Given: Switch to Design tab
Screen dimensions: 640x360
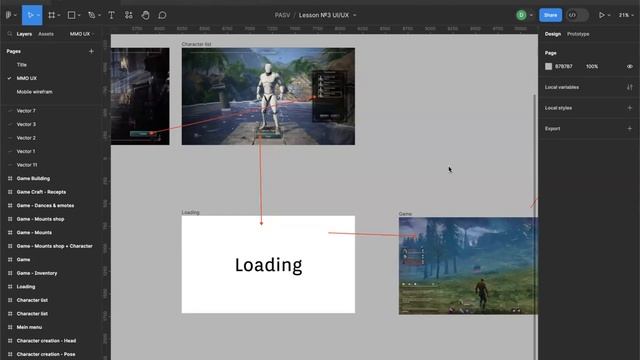Looking at the screenshot, I should [553, 34].
